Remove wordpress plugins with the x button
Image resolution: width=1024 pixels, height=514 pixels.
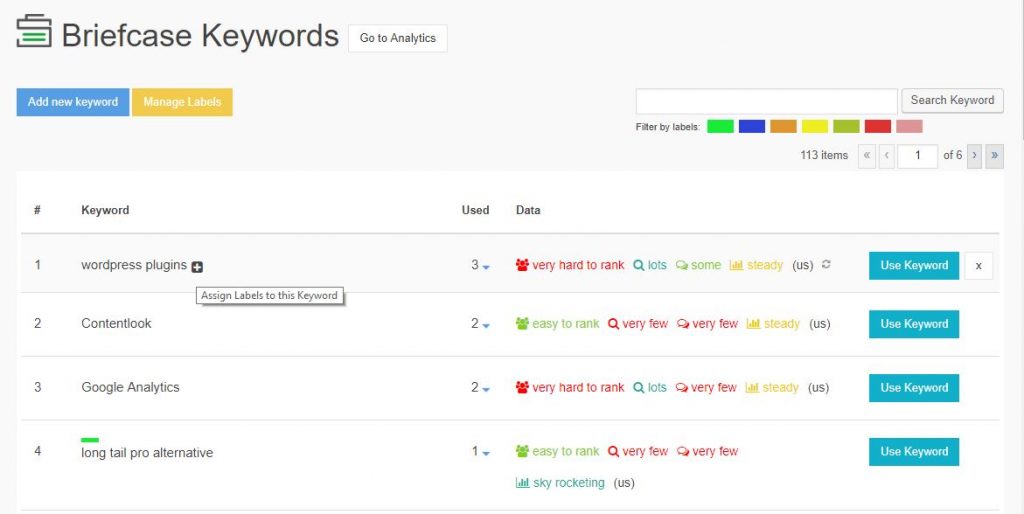click(x=978, y=266)
